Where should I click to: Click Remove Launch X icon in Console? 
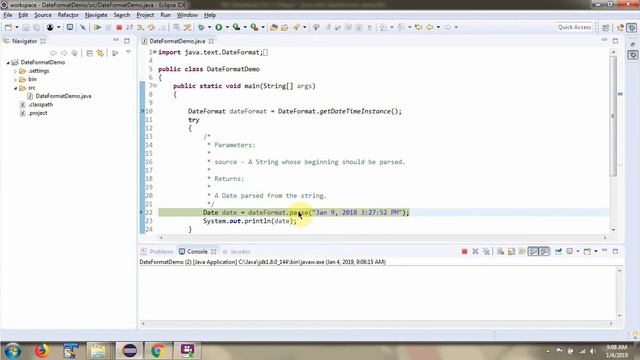[x=475, y=251]
